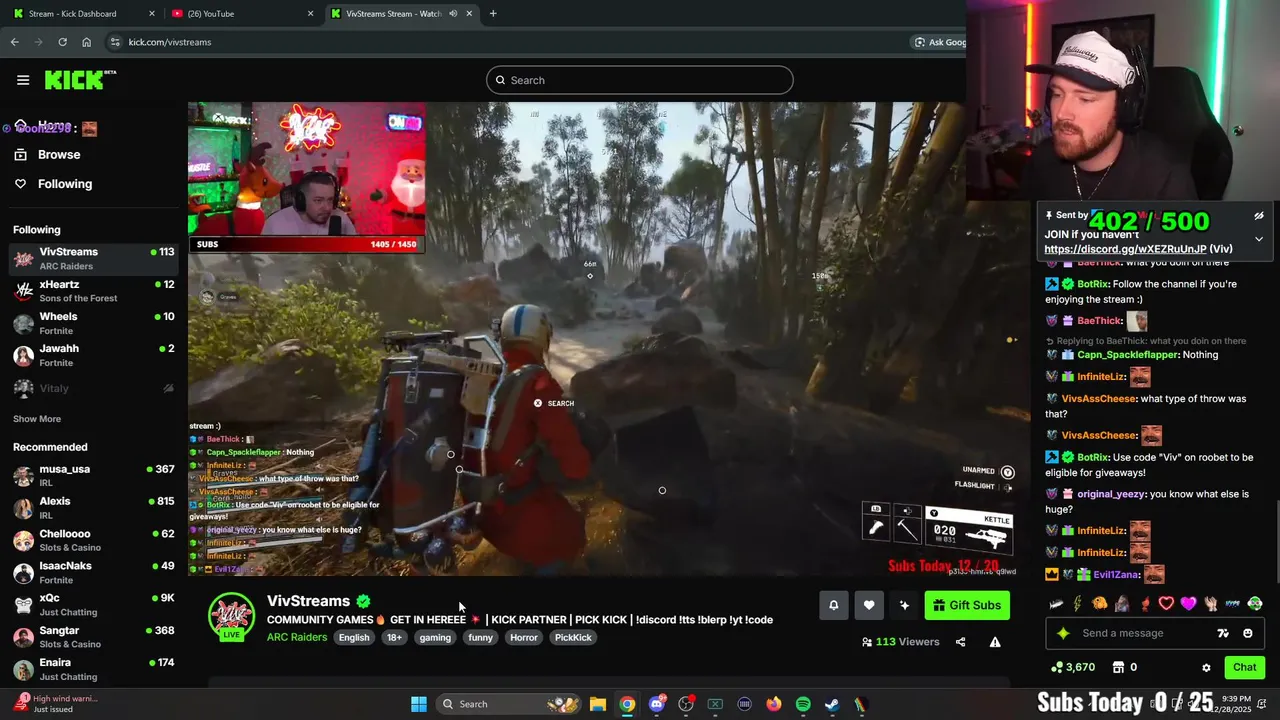
Task: Click the 113 Viewers count
Action: pyautogui.click(x=901, y=642)
